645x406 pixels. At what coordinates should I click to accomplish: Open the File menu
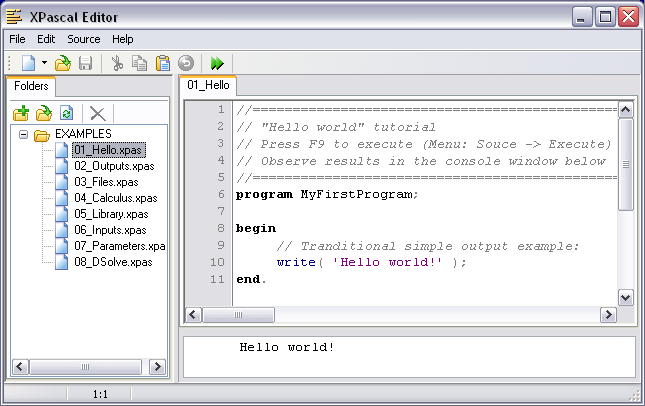point(17,39)
